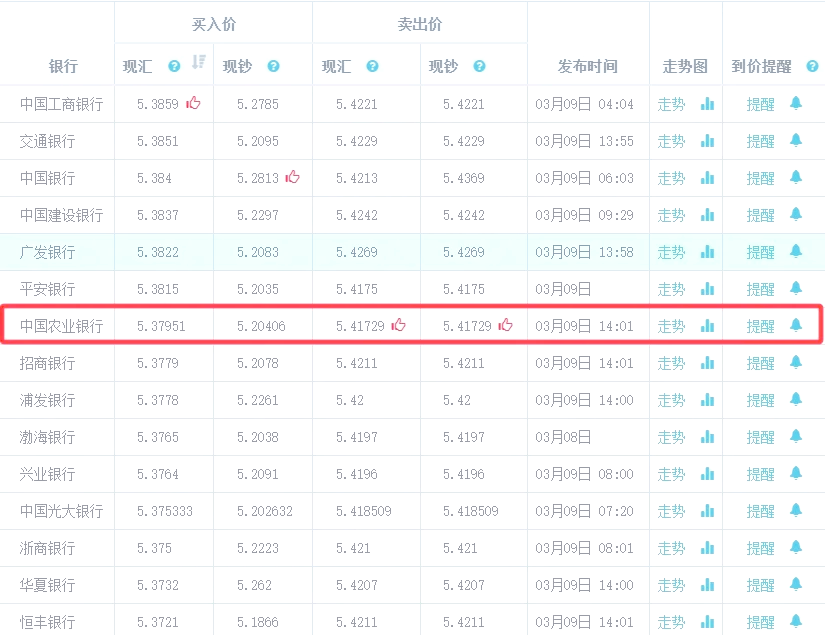This screenshot has width=825, height=635.
Task: Click bell icon for 中国农业银行 alert
Action: pyautogui.click(x=796, y=326)
